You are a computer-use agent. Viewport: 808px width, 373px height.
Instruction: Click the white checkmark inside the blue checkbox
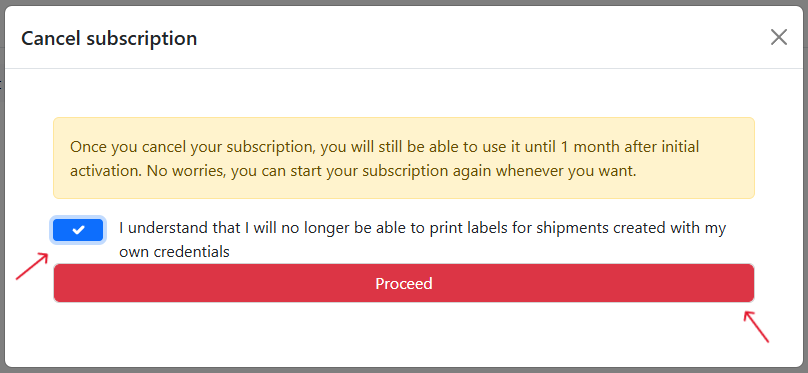[x=78, y=230]
